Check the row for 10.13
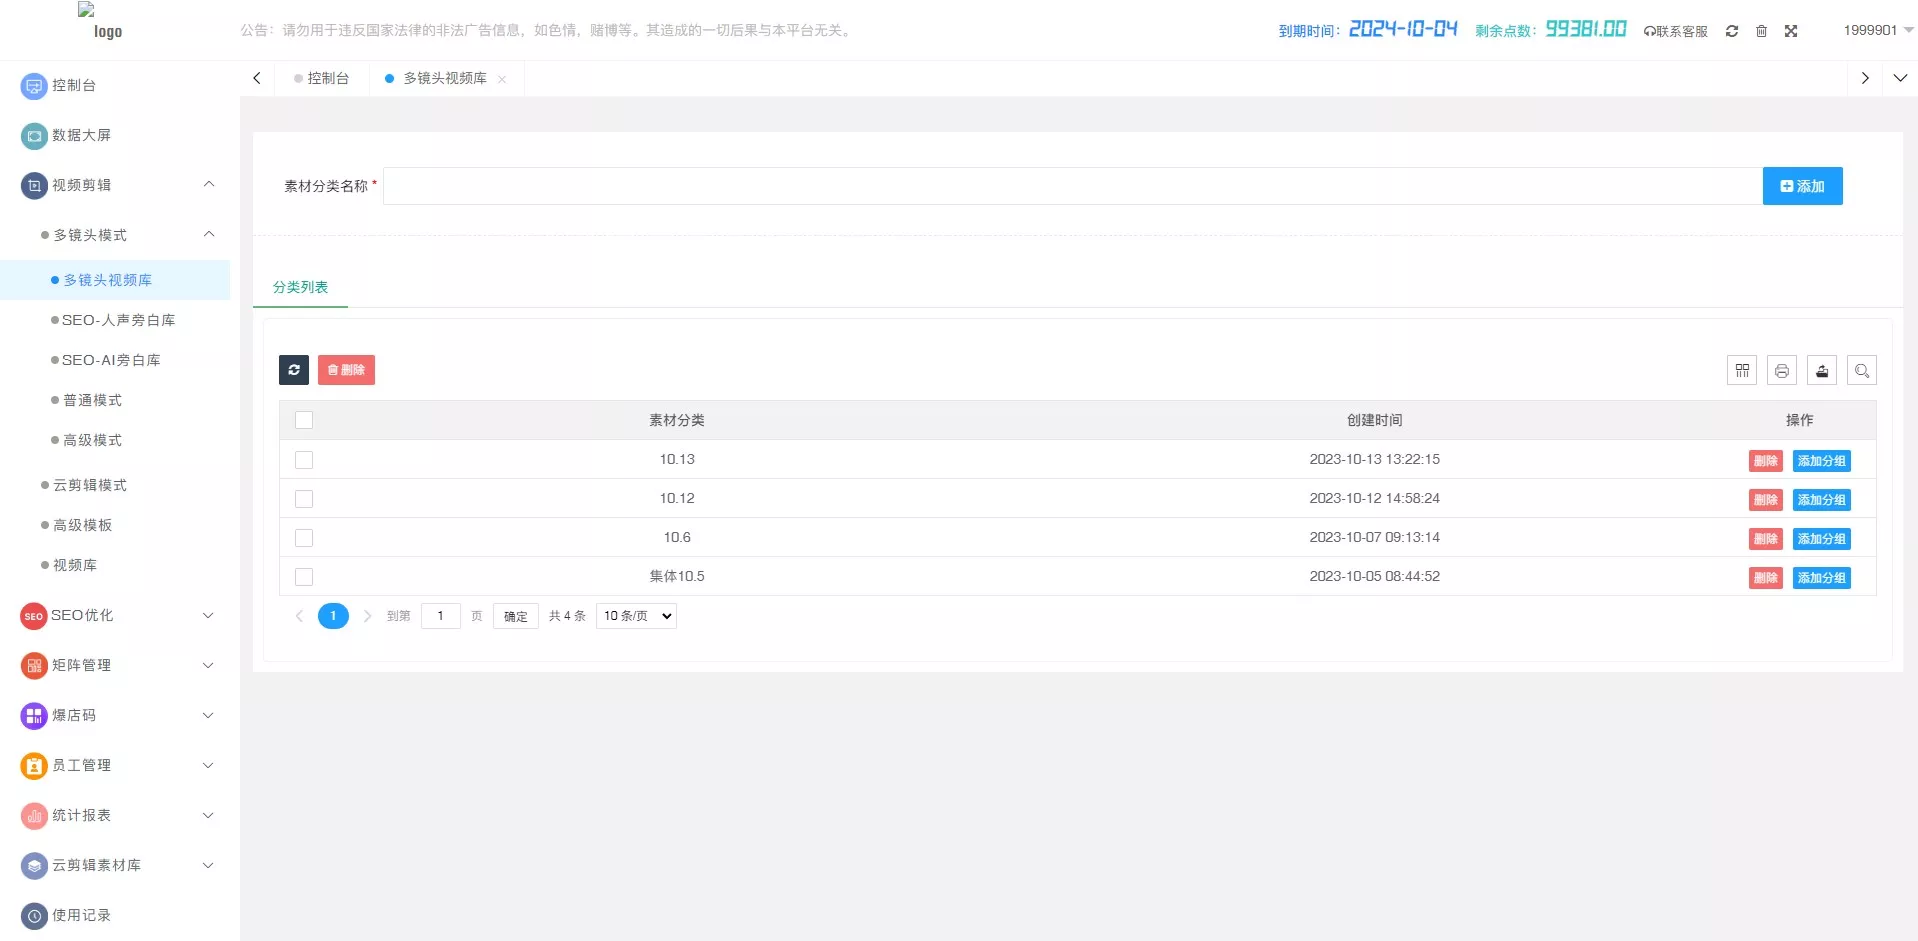 click(304, 460)
